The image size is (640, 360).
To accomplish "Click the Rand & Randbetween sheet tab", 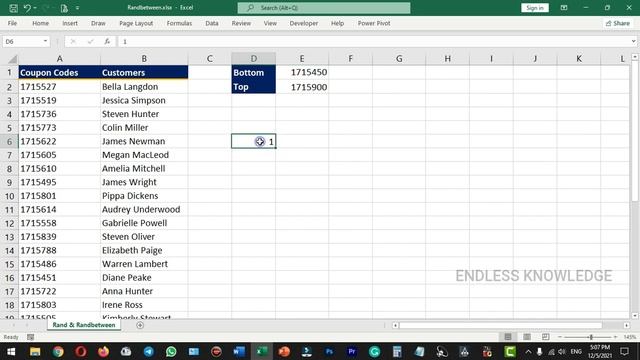I will (x=84, y=325).
